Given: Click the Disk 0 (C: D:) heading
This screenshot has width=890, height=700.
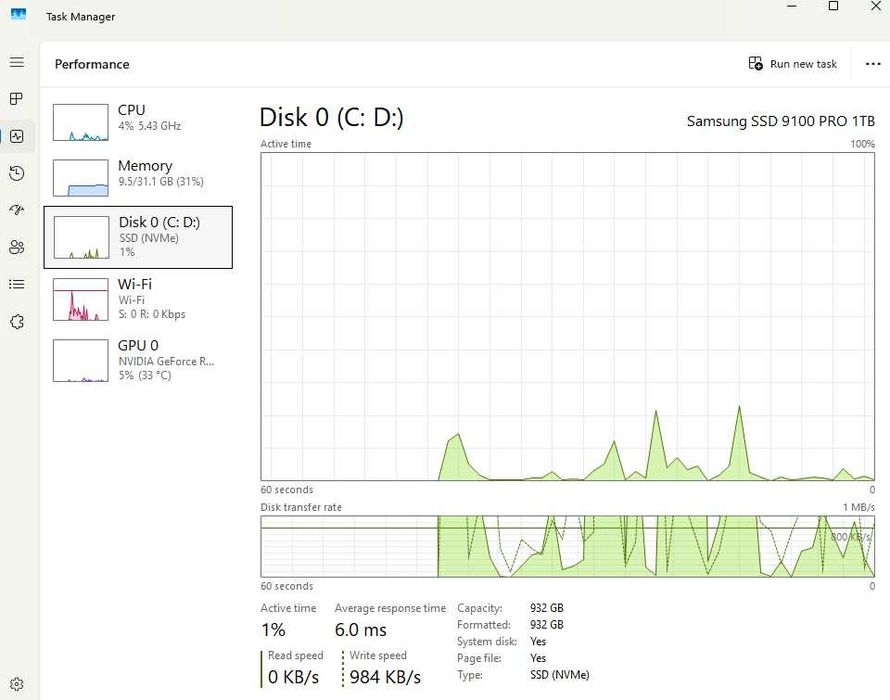Looking at the screenshot, I should tap(331, 118).
